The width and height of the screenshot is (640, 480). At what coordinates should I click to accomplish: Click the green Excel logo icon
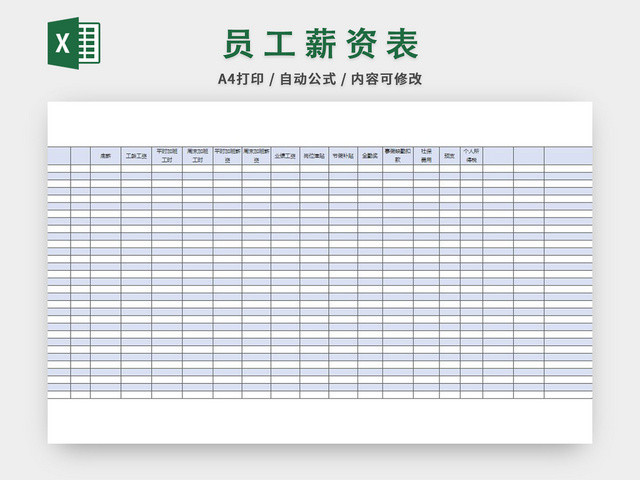click(x=74, y=43)
